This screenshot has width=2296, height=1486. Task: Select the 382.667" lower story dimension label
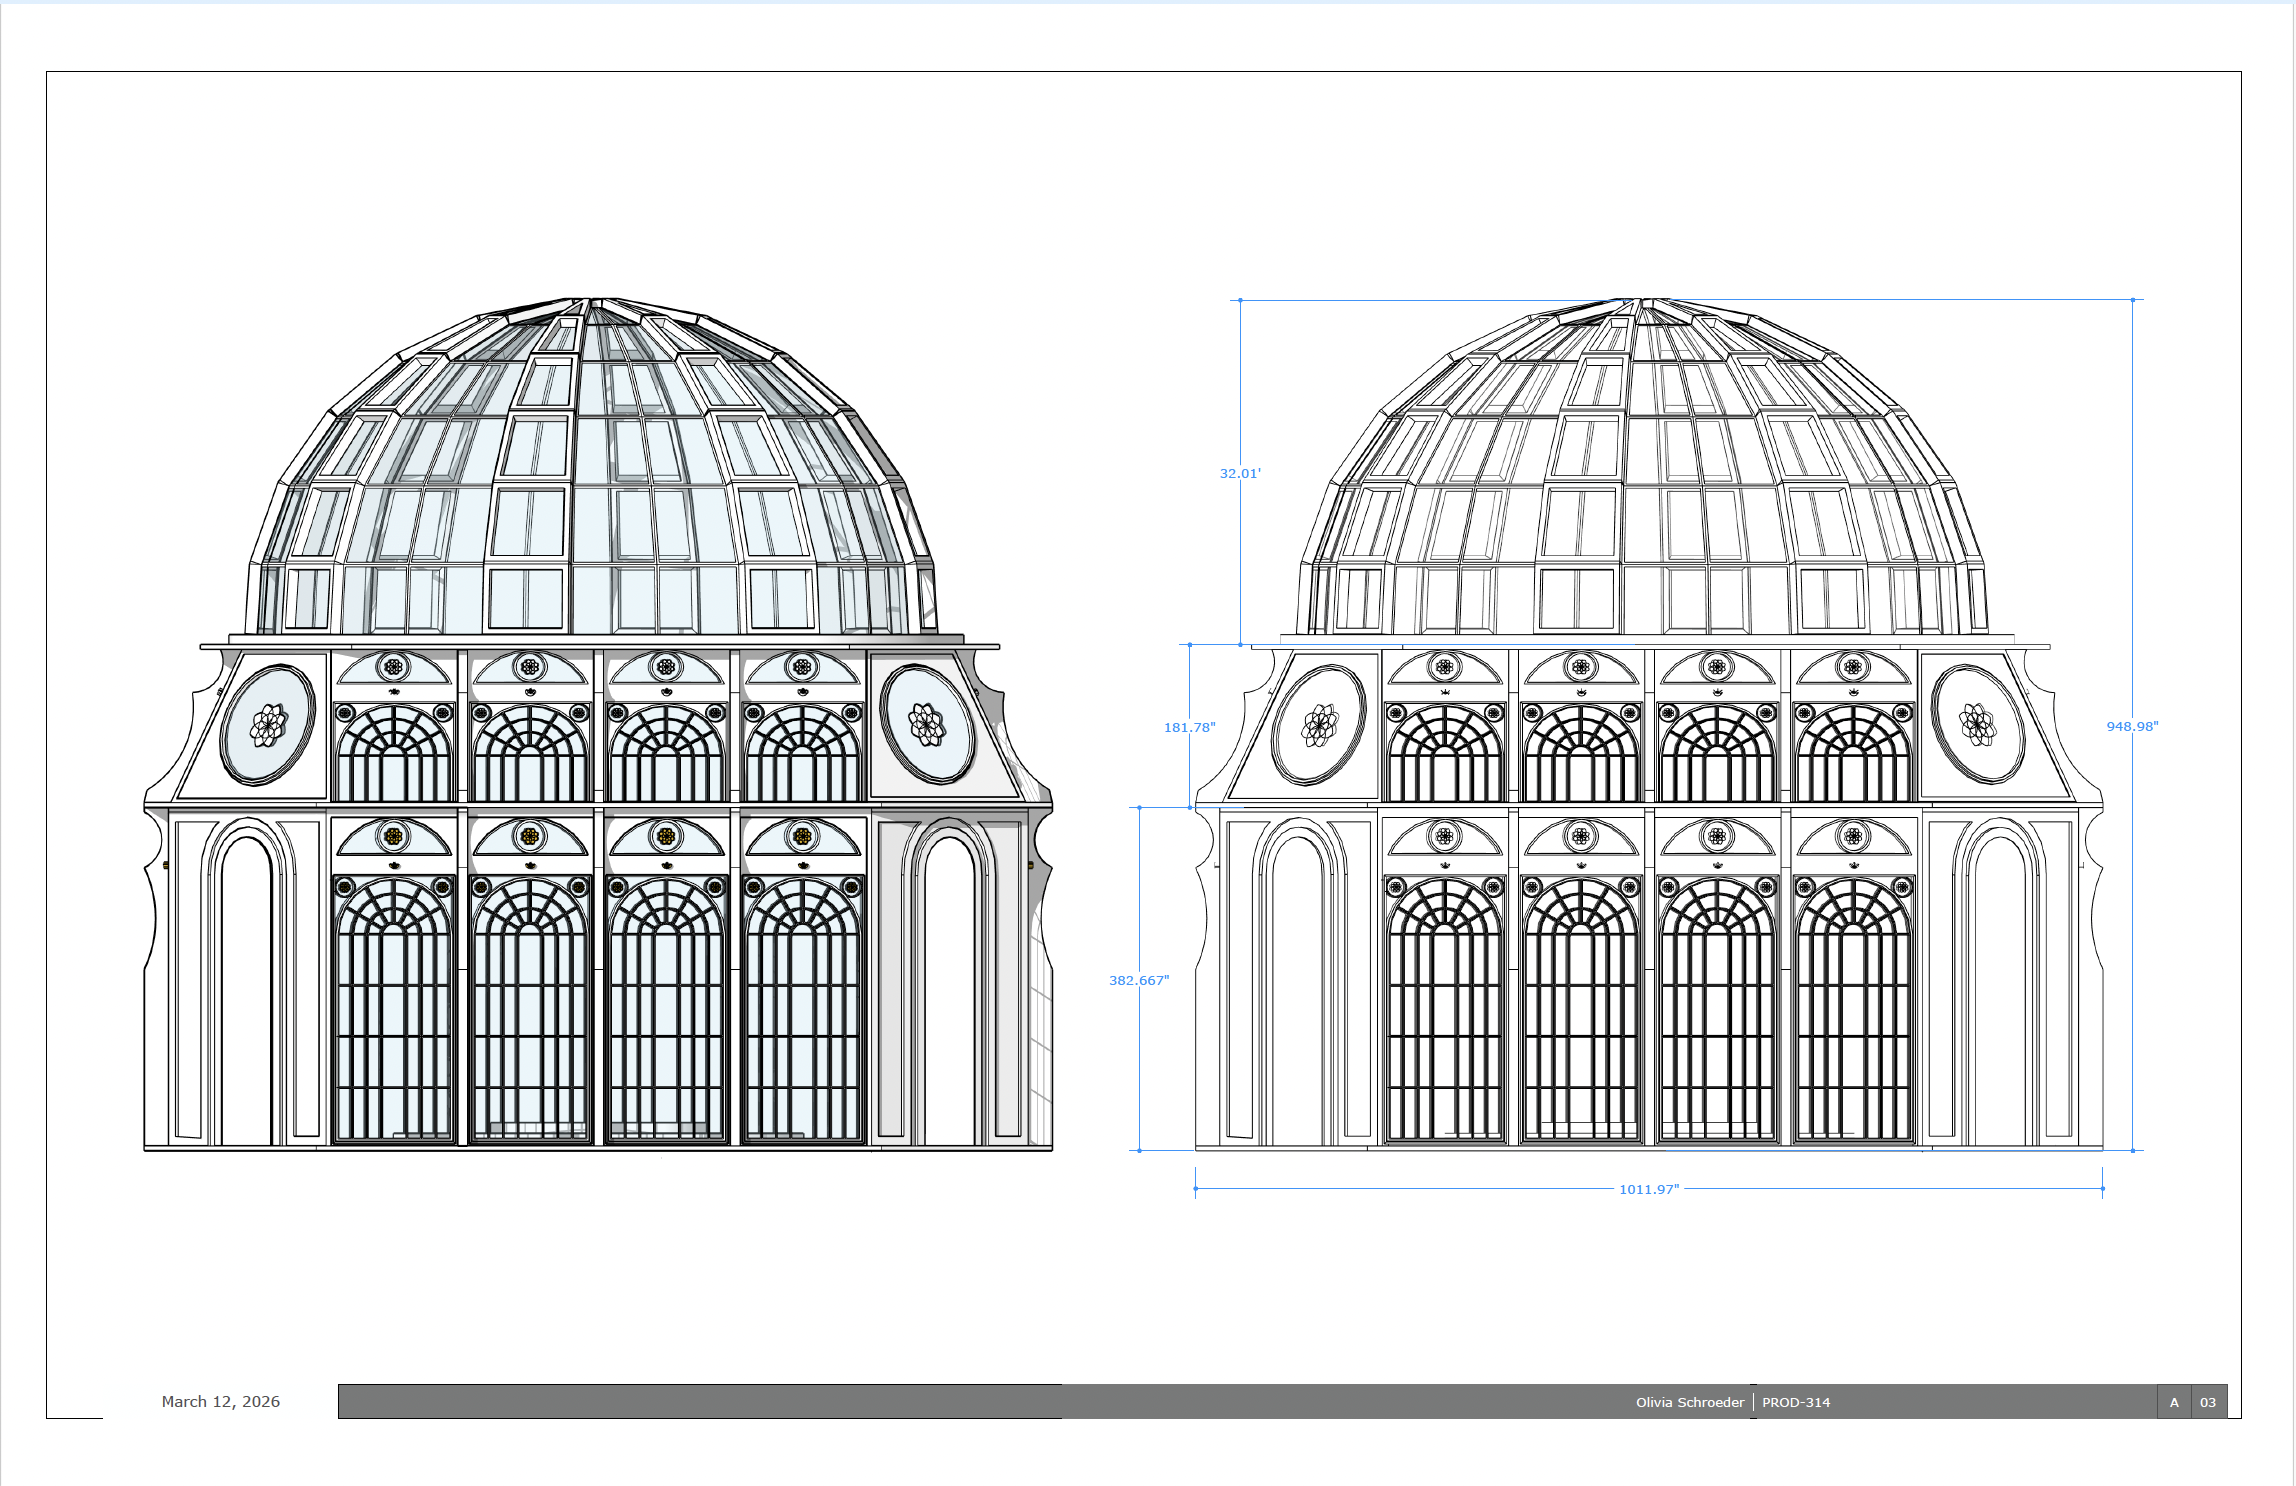click(x=1139, y=980)
